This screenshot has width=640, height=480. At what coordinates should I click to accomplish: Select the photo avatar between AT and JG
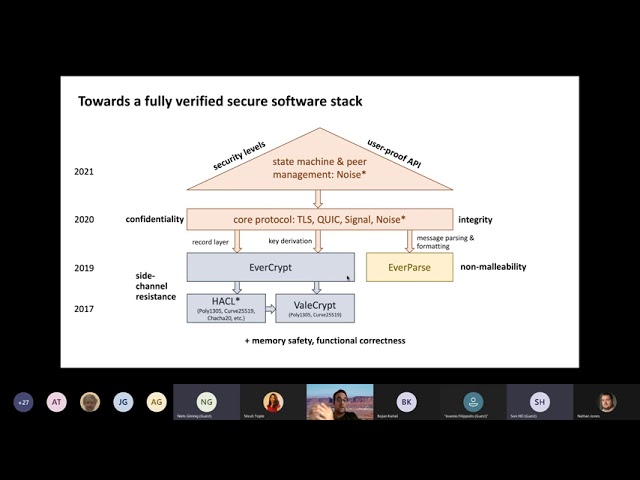[90, 402]
